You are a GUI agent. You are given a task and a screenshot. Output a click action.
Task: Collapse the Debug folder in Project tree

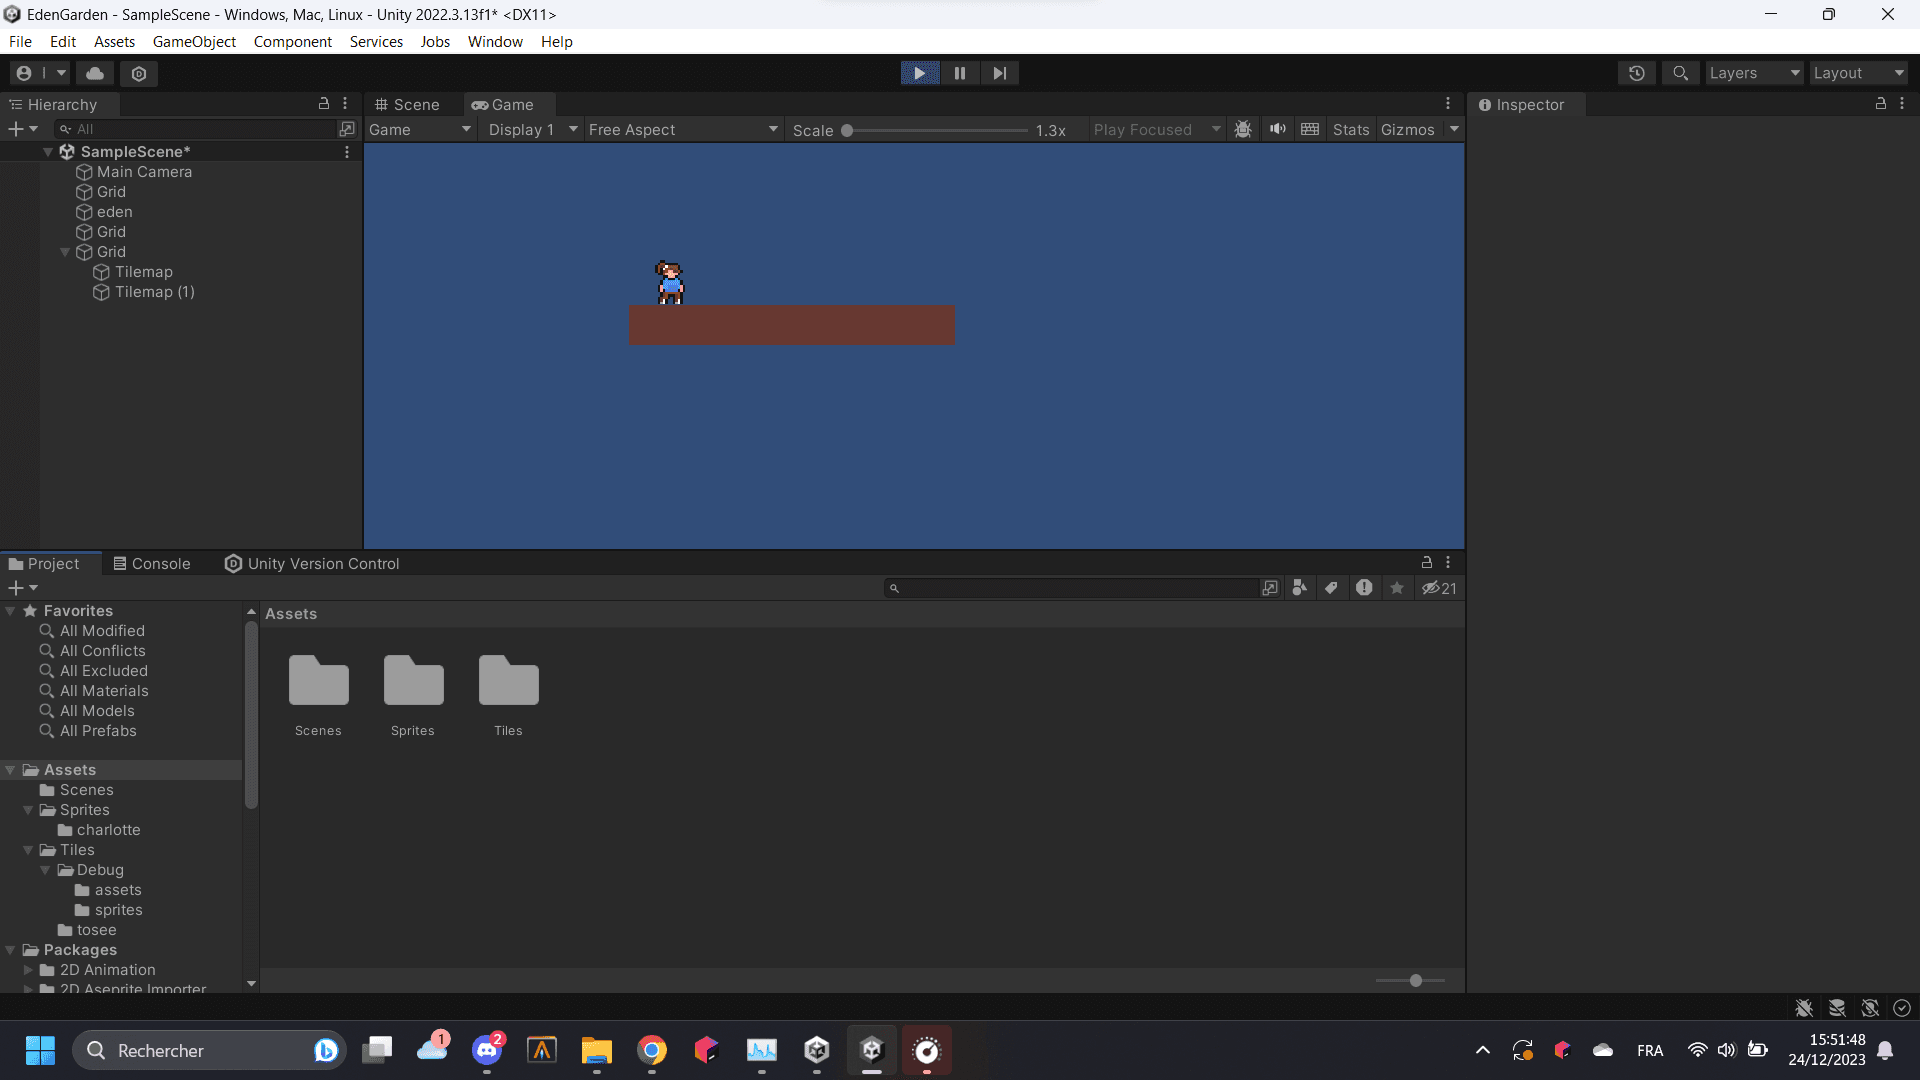[x=45, y=870]
